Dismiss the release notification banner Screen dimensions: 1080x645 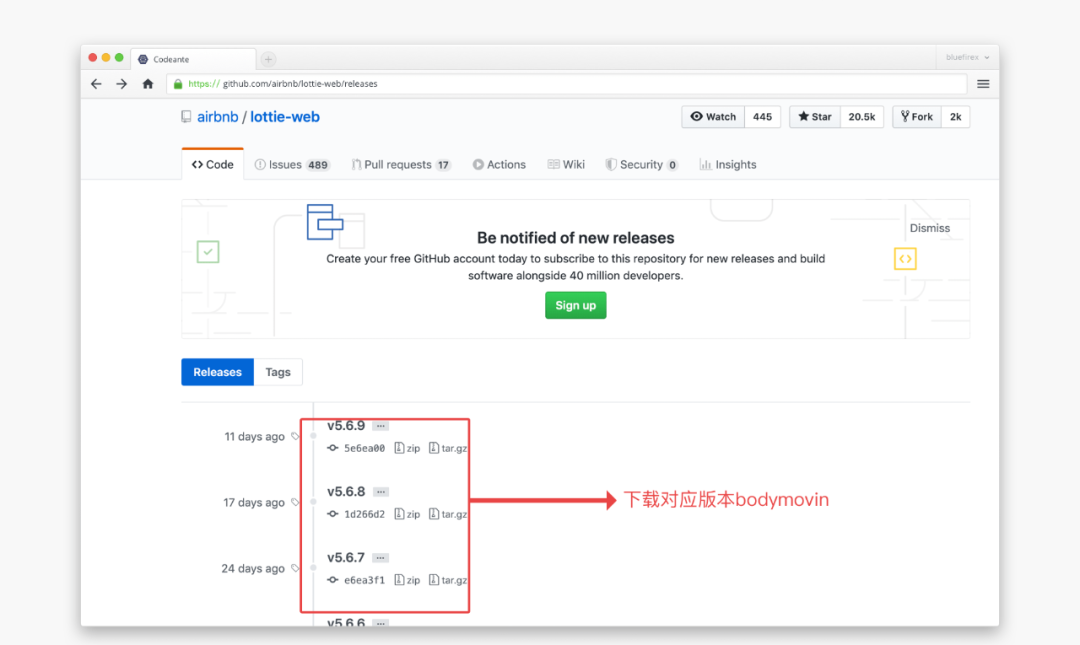point(930,228)
